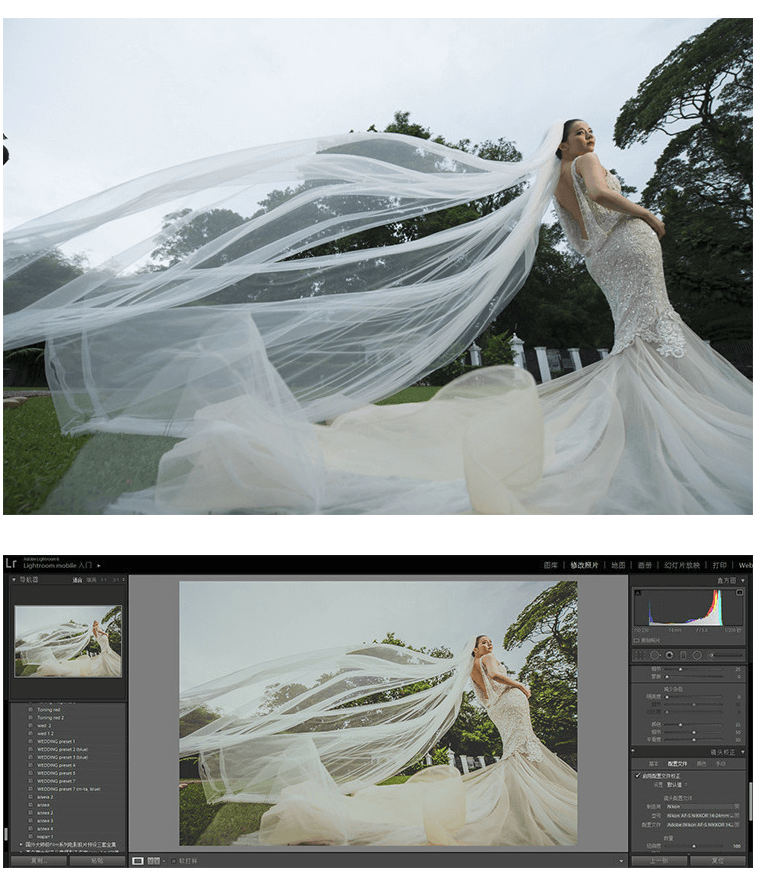The image size is (759, 889).
Task: Collapse the Lens Corrections (镜头校正) panel
Action: 743,752
